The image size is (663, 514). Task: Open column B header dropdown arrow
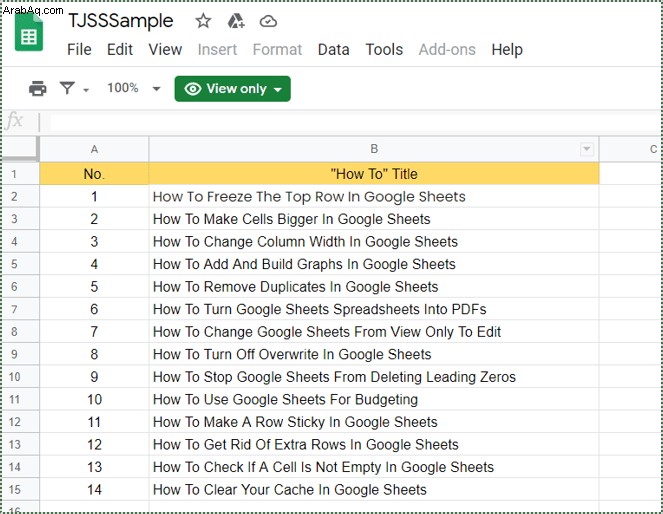586,149
